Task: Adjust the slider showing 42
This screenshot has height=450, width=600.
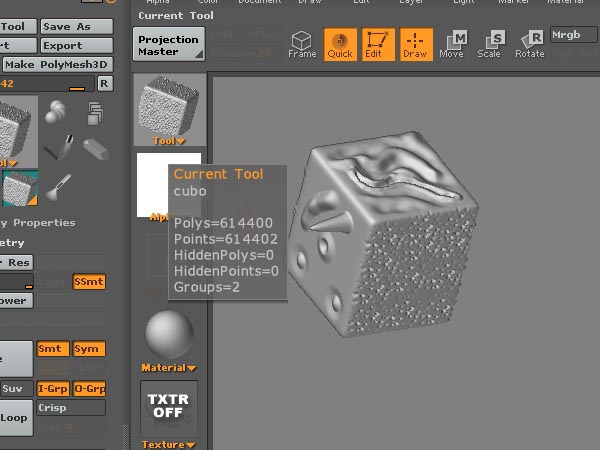Action: (x=46, y=83)
